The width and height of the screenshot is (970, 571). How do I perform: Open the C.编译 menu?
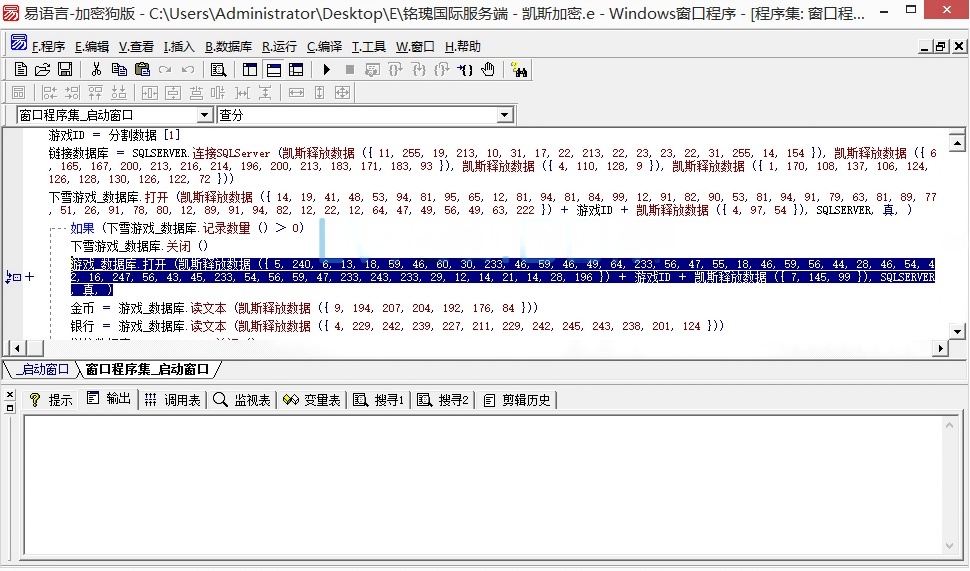(324, 46)
